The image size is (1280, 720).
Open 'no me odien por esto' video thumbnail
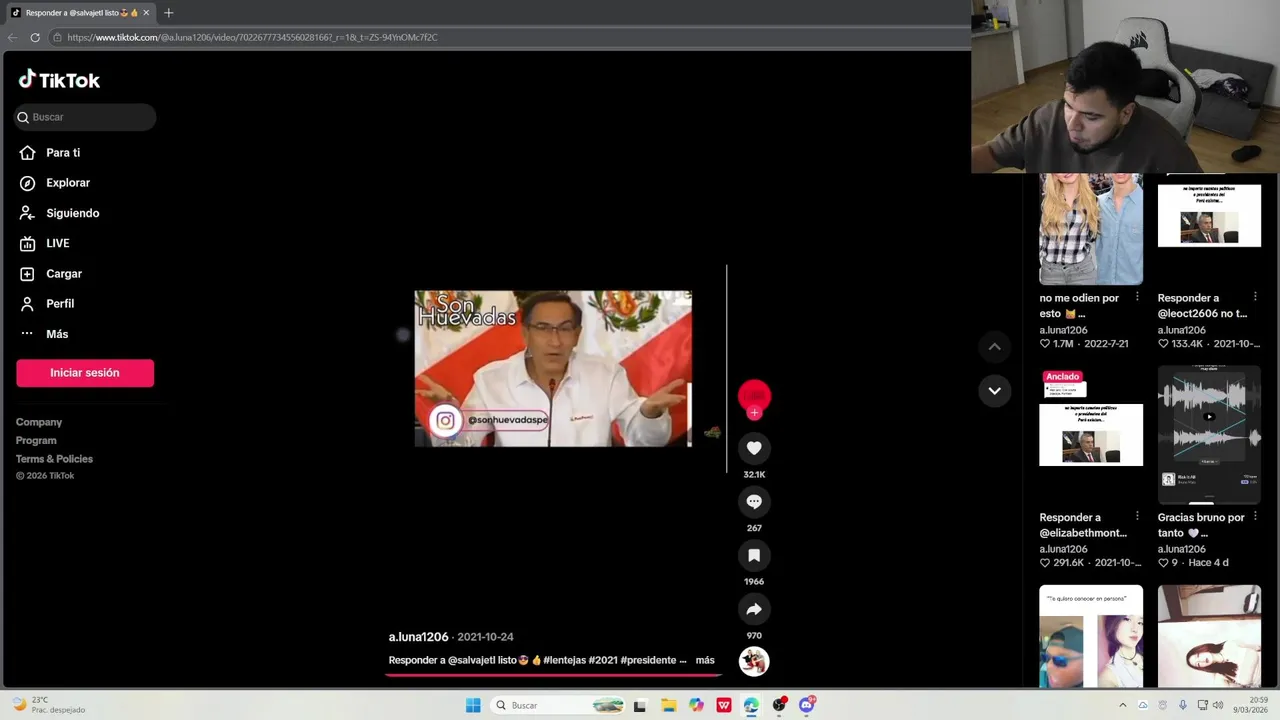[x=1091, y=229]
